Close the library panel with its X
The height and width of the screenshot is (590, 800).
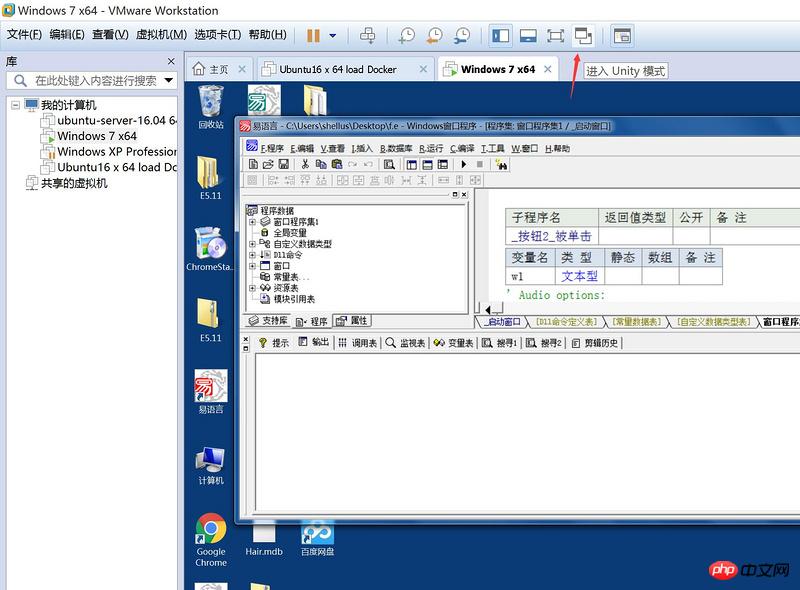[171, 61]
